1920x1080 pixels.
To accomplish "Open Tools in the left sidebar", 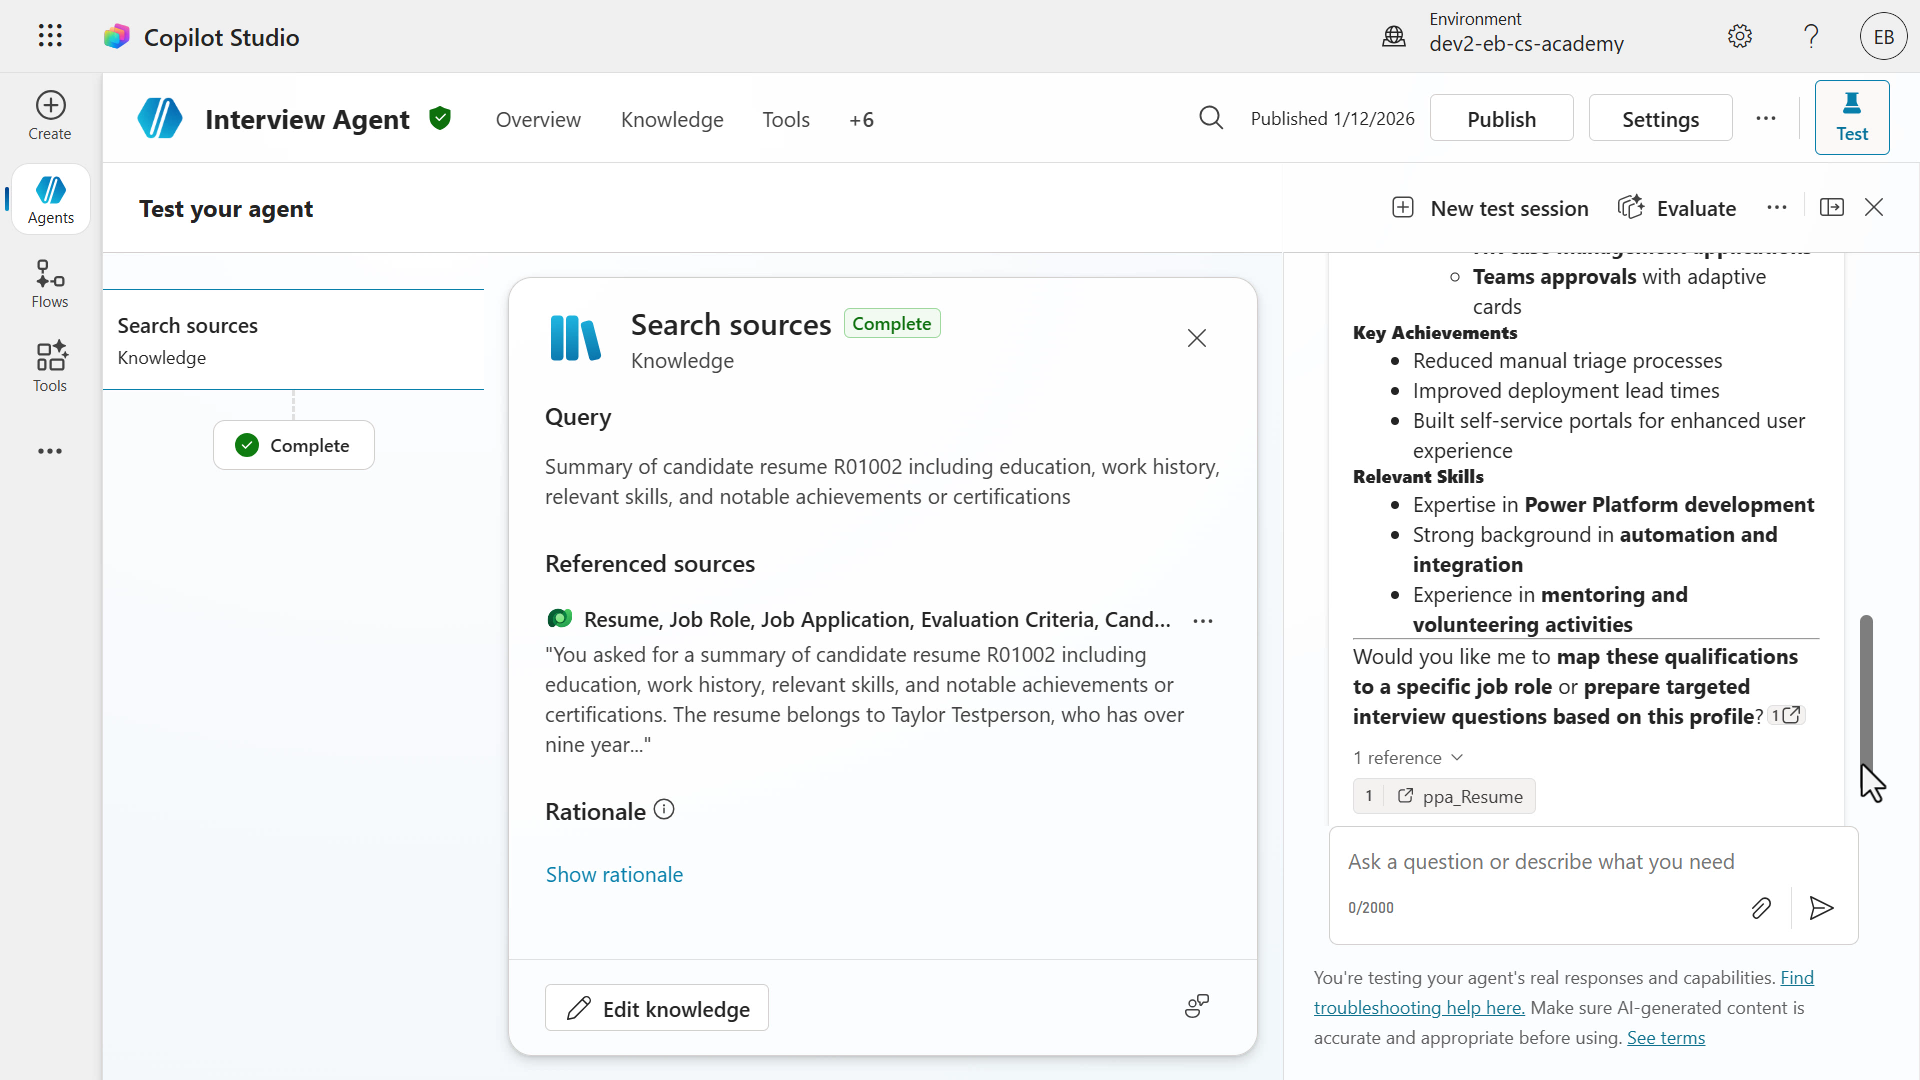I will click(50, 367).
